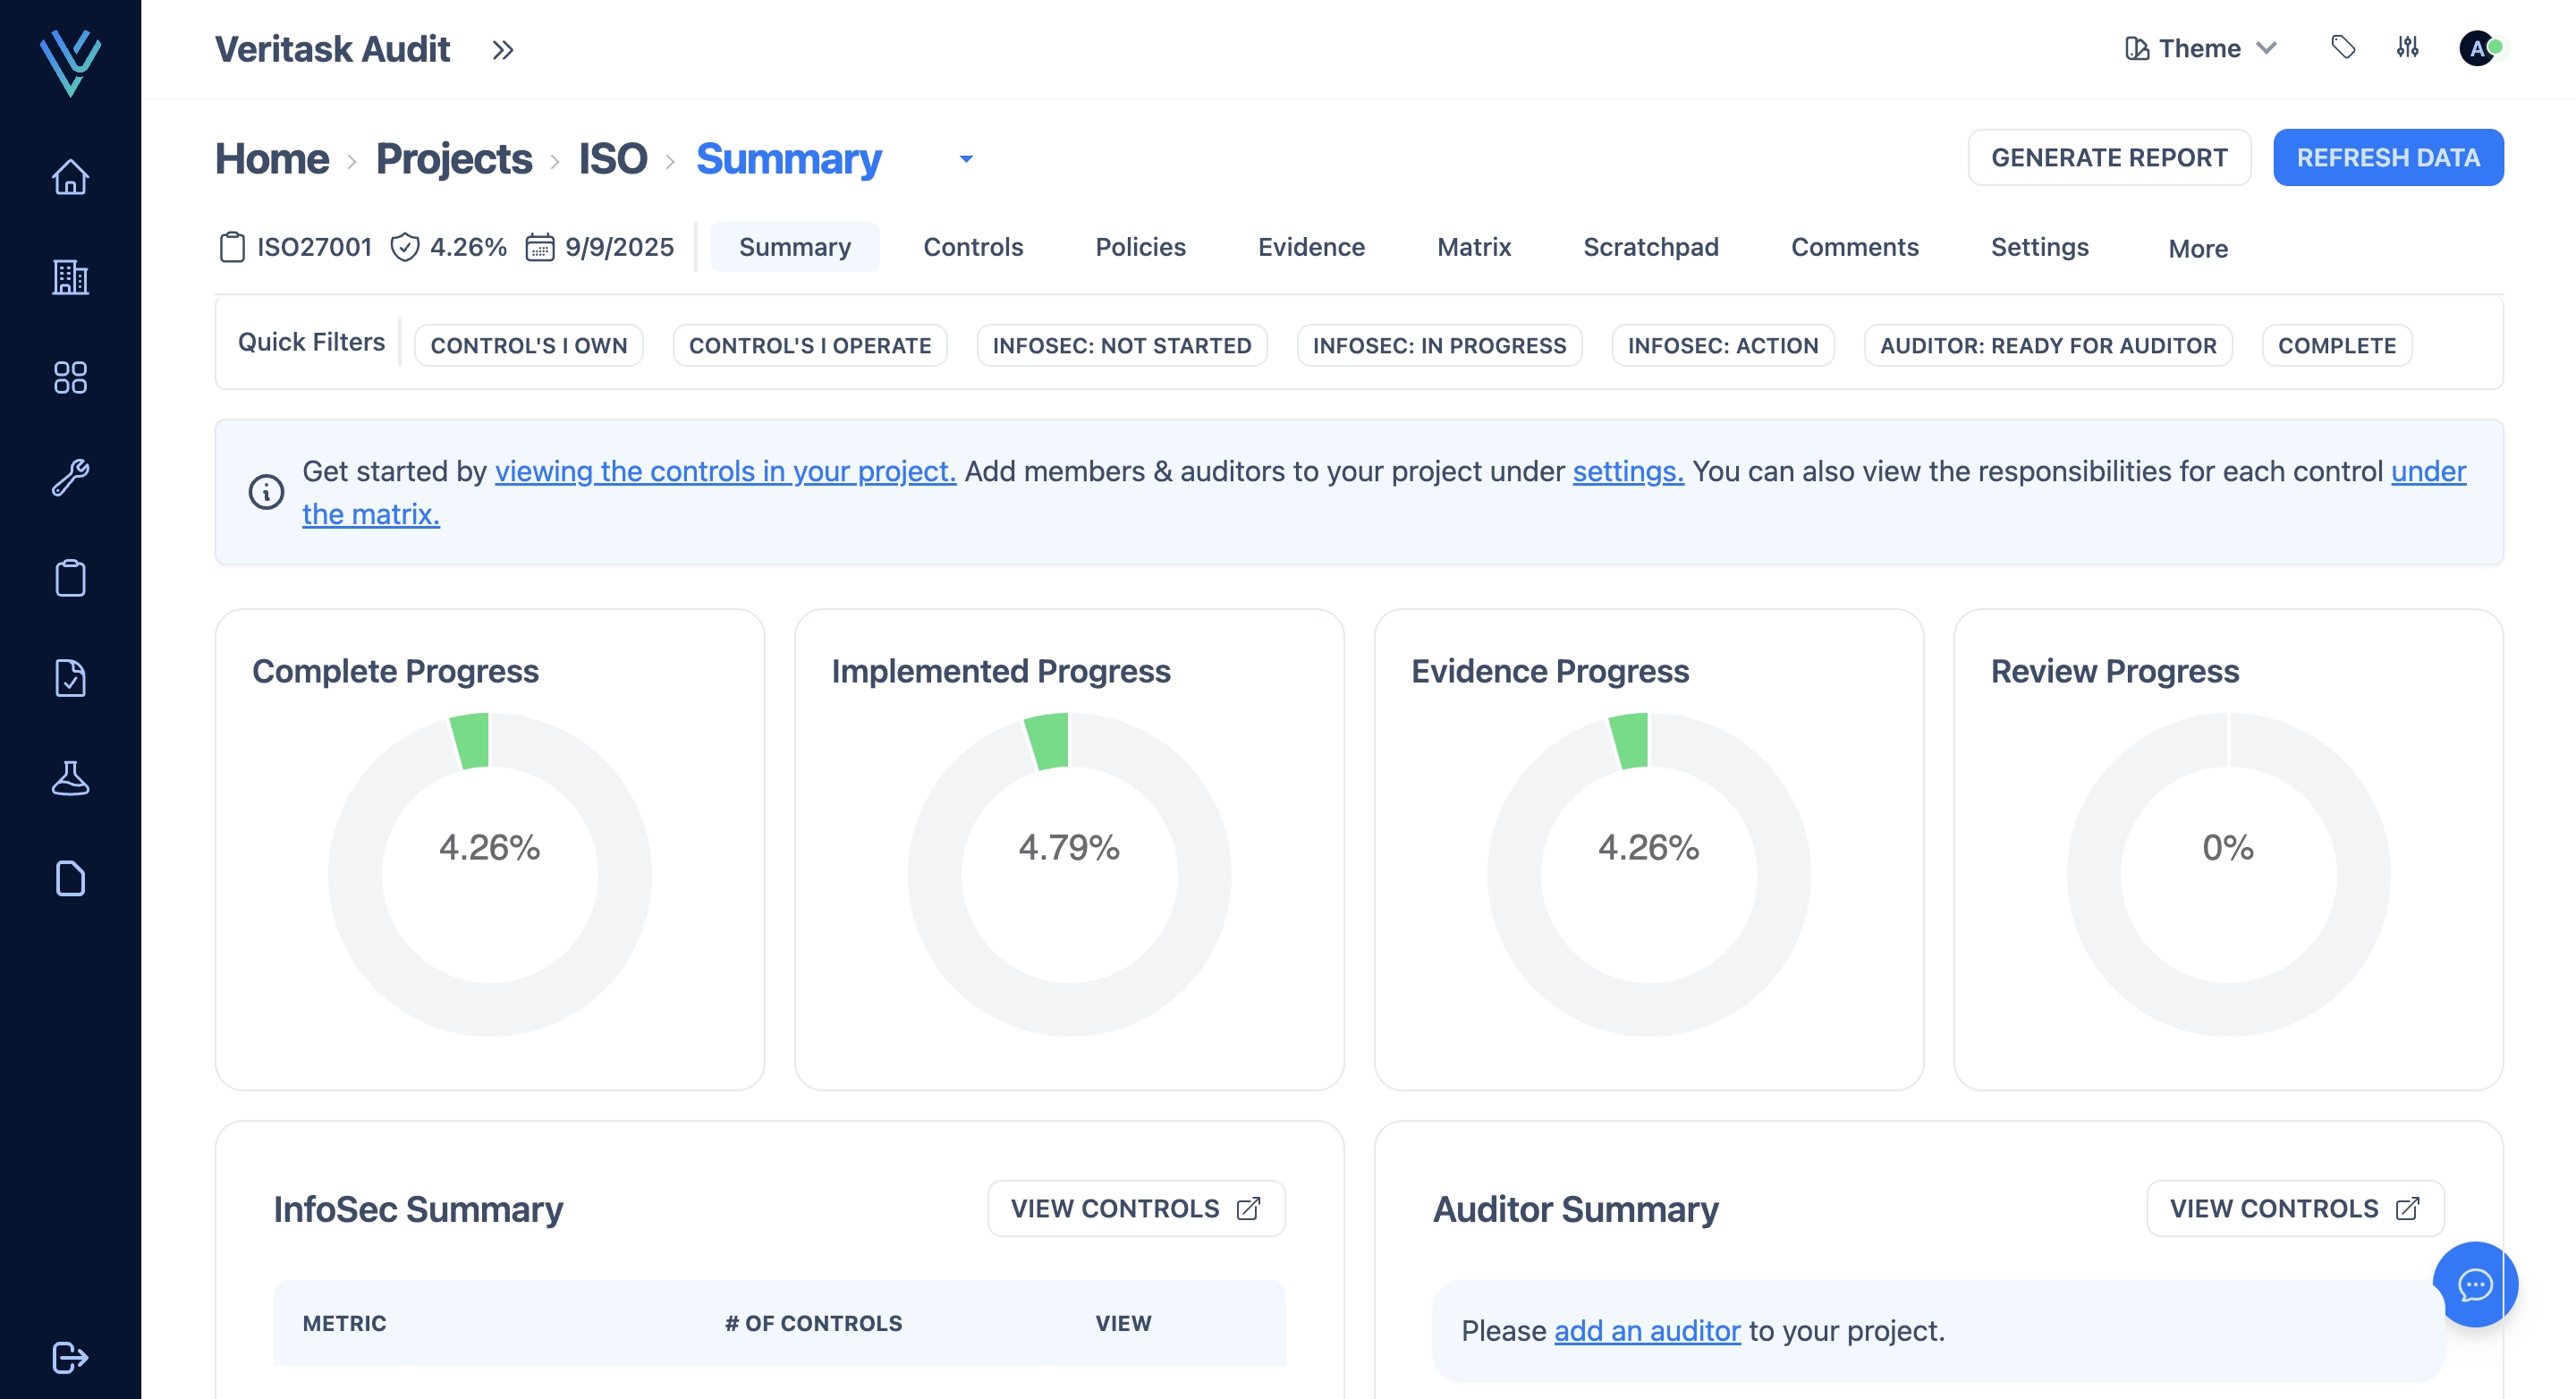Image resolution: width=2576 pixels, height=1399 pixels.
Task: Click the info icon in the banner
Action: click(x=266, y=492)
